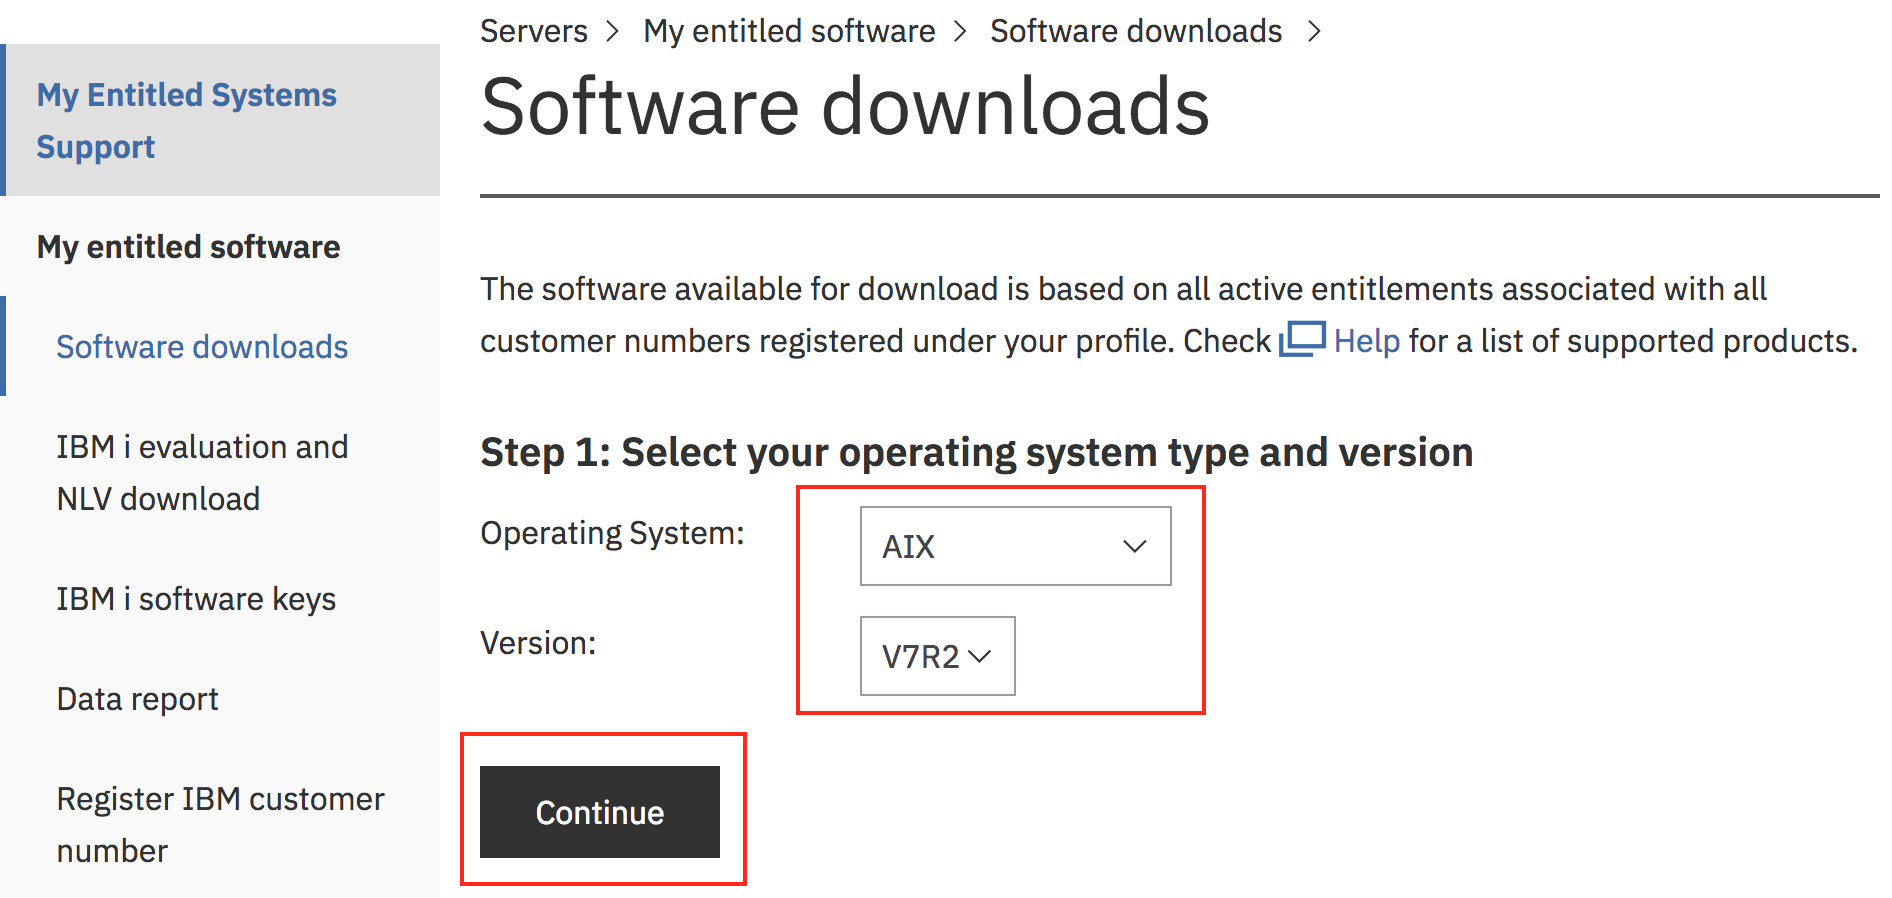1892x898 pixels.
Task: Open My Entitled Systems Support header link
Action: point(186,121)
